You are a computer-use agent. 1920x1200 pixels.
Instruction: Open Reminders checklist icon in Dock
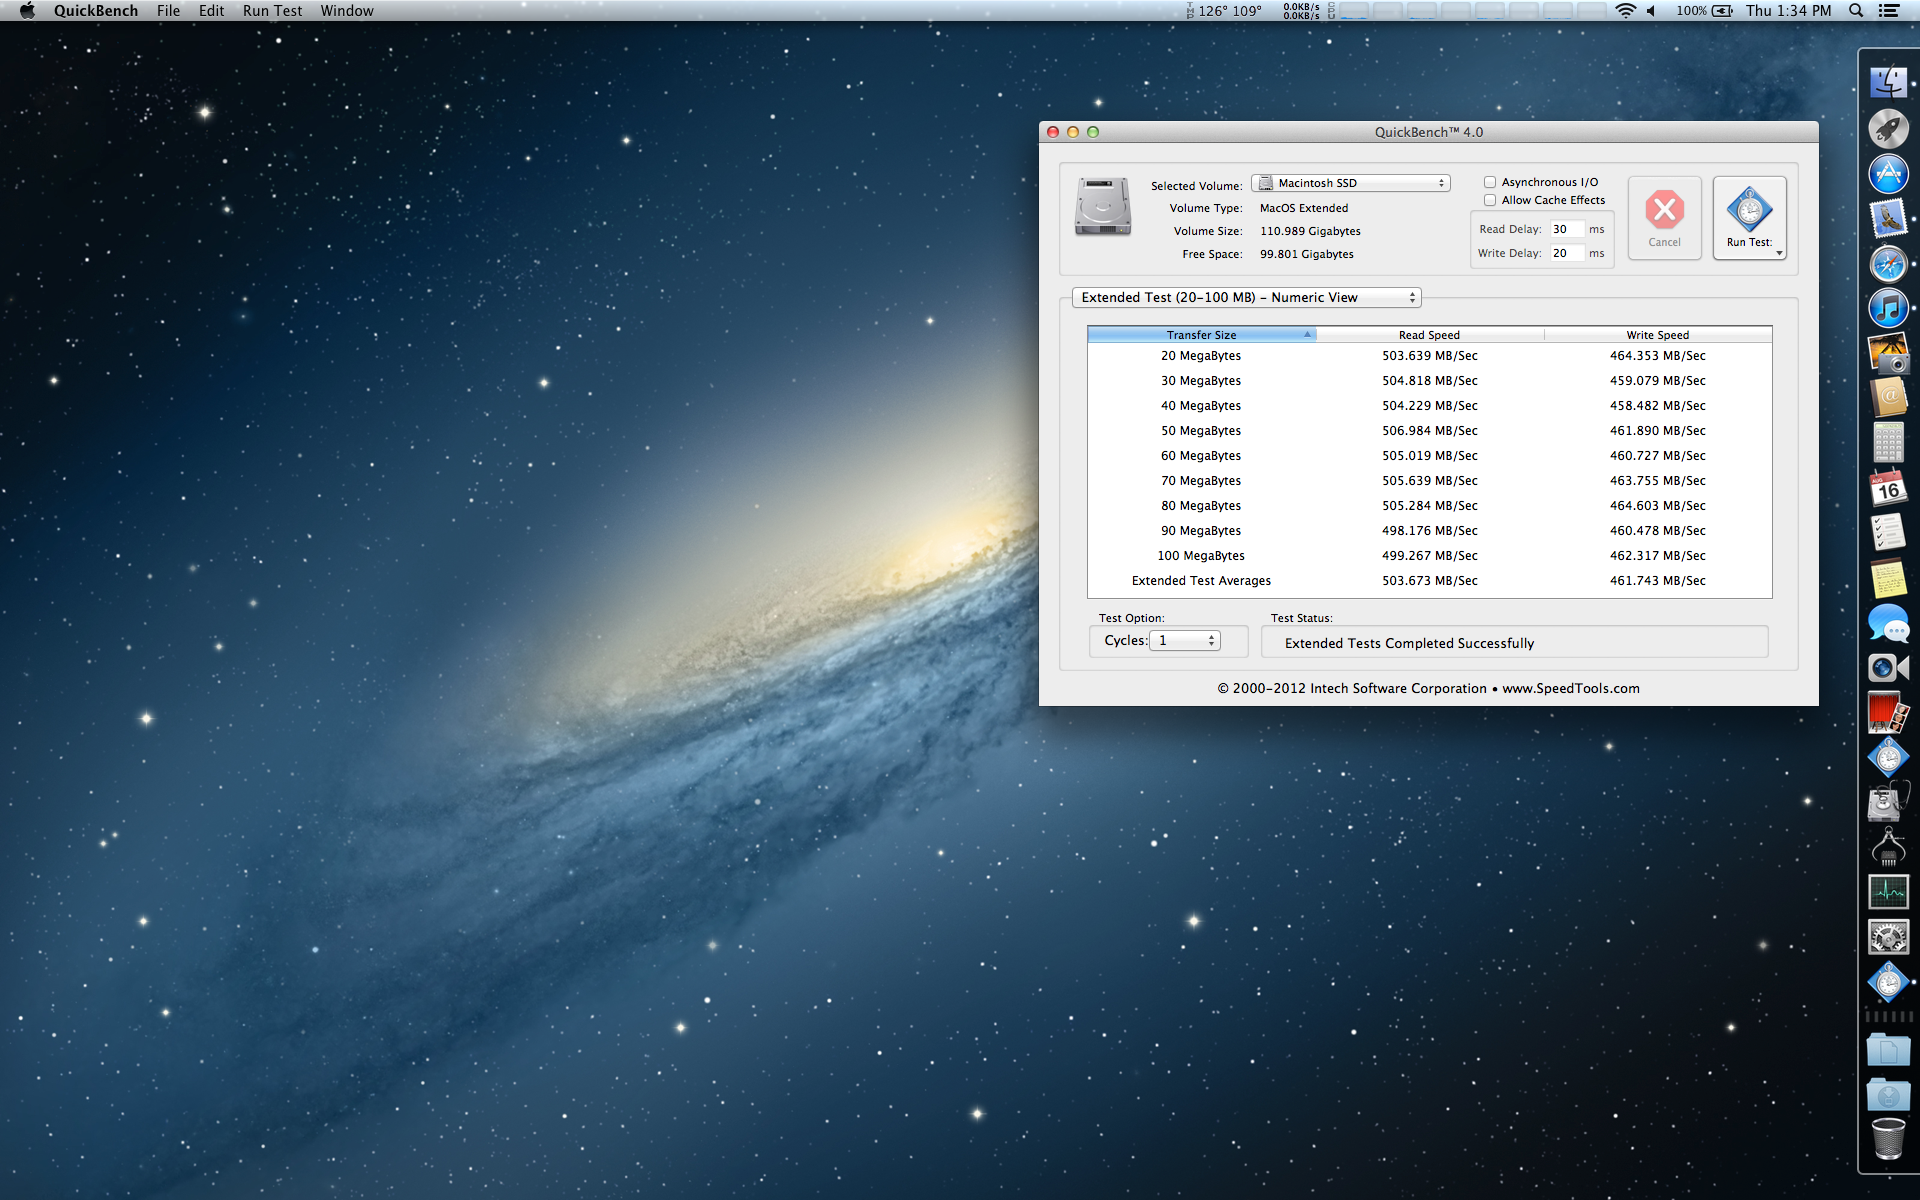1888,533
